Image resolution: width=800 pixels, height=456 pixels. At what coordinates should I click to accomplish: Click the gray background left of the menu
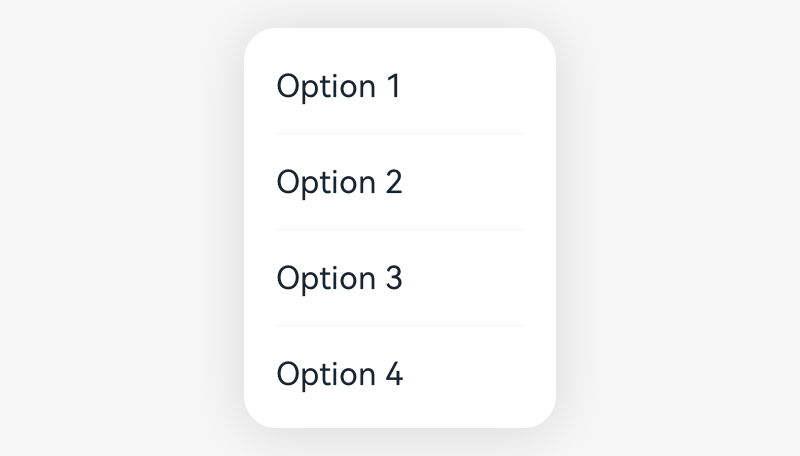pos(120,228)
